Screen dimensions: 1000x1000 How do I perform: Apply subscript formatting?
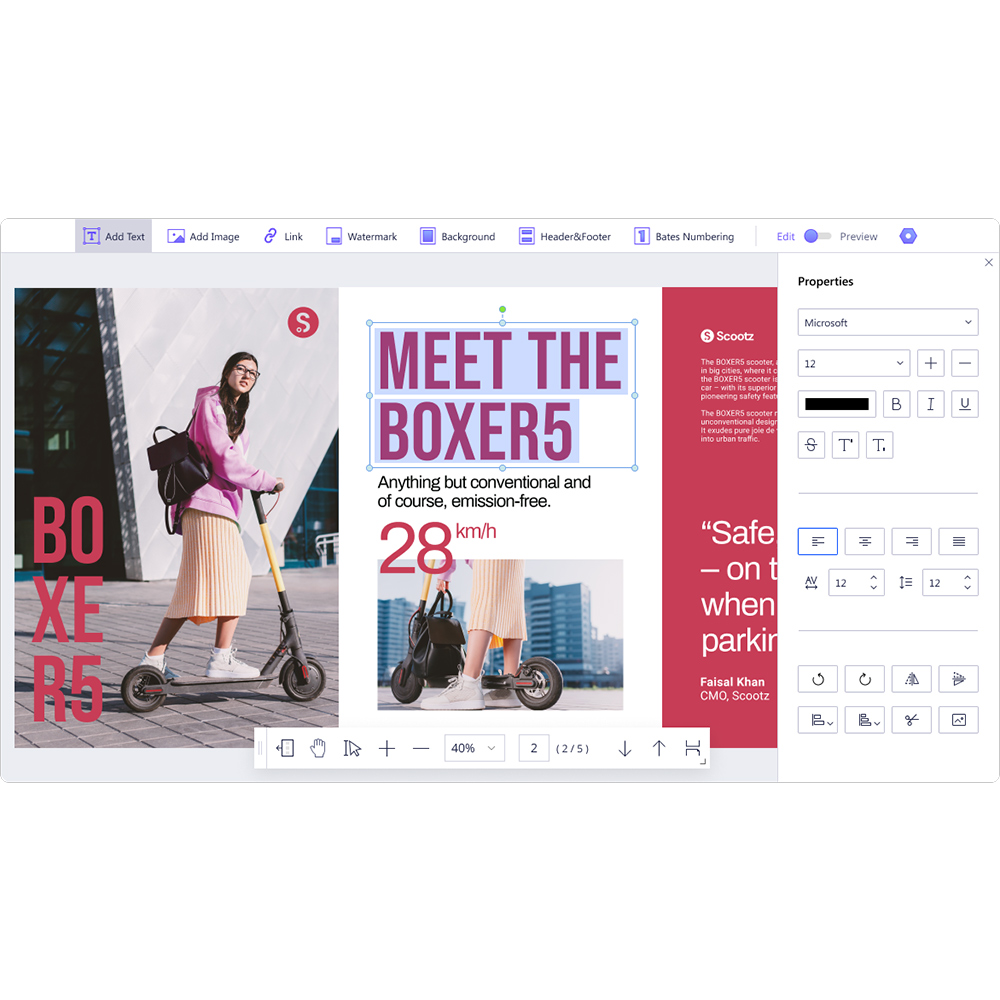click(879, 445)
